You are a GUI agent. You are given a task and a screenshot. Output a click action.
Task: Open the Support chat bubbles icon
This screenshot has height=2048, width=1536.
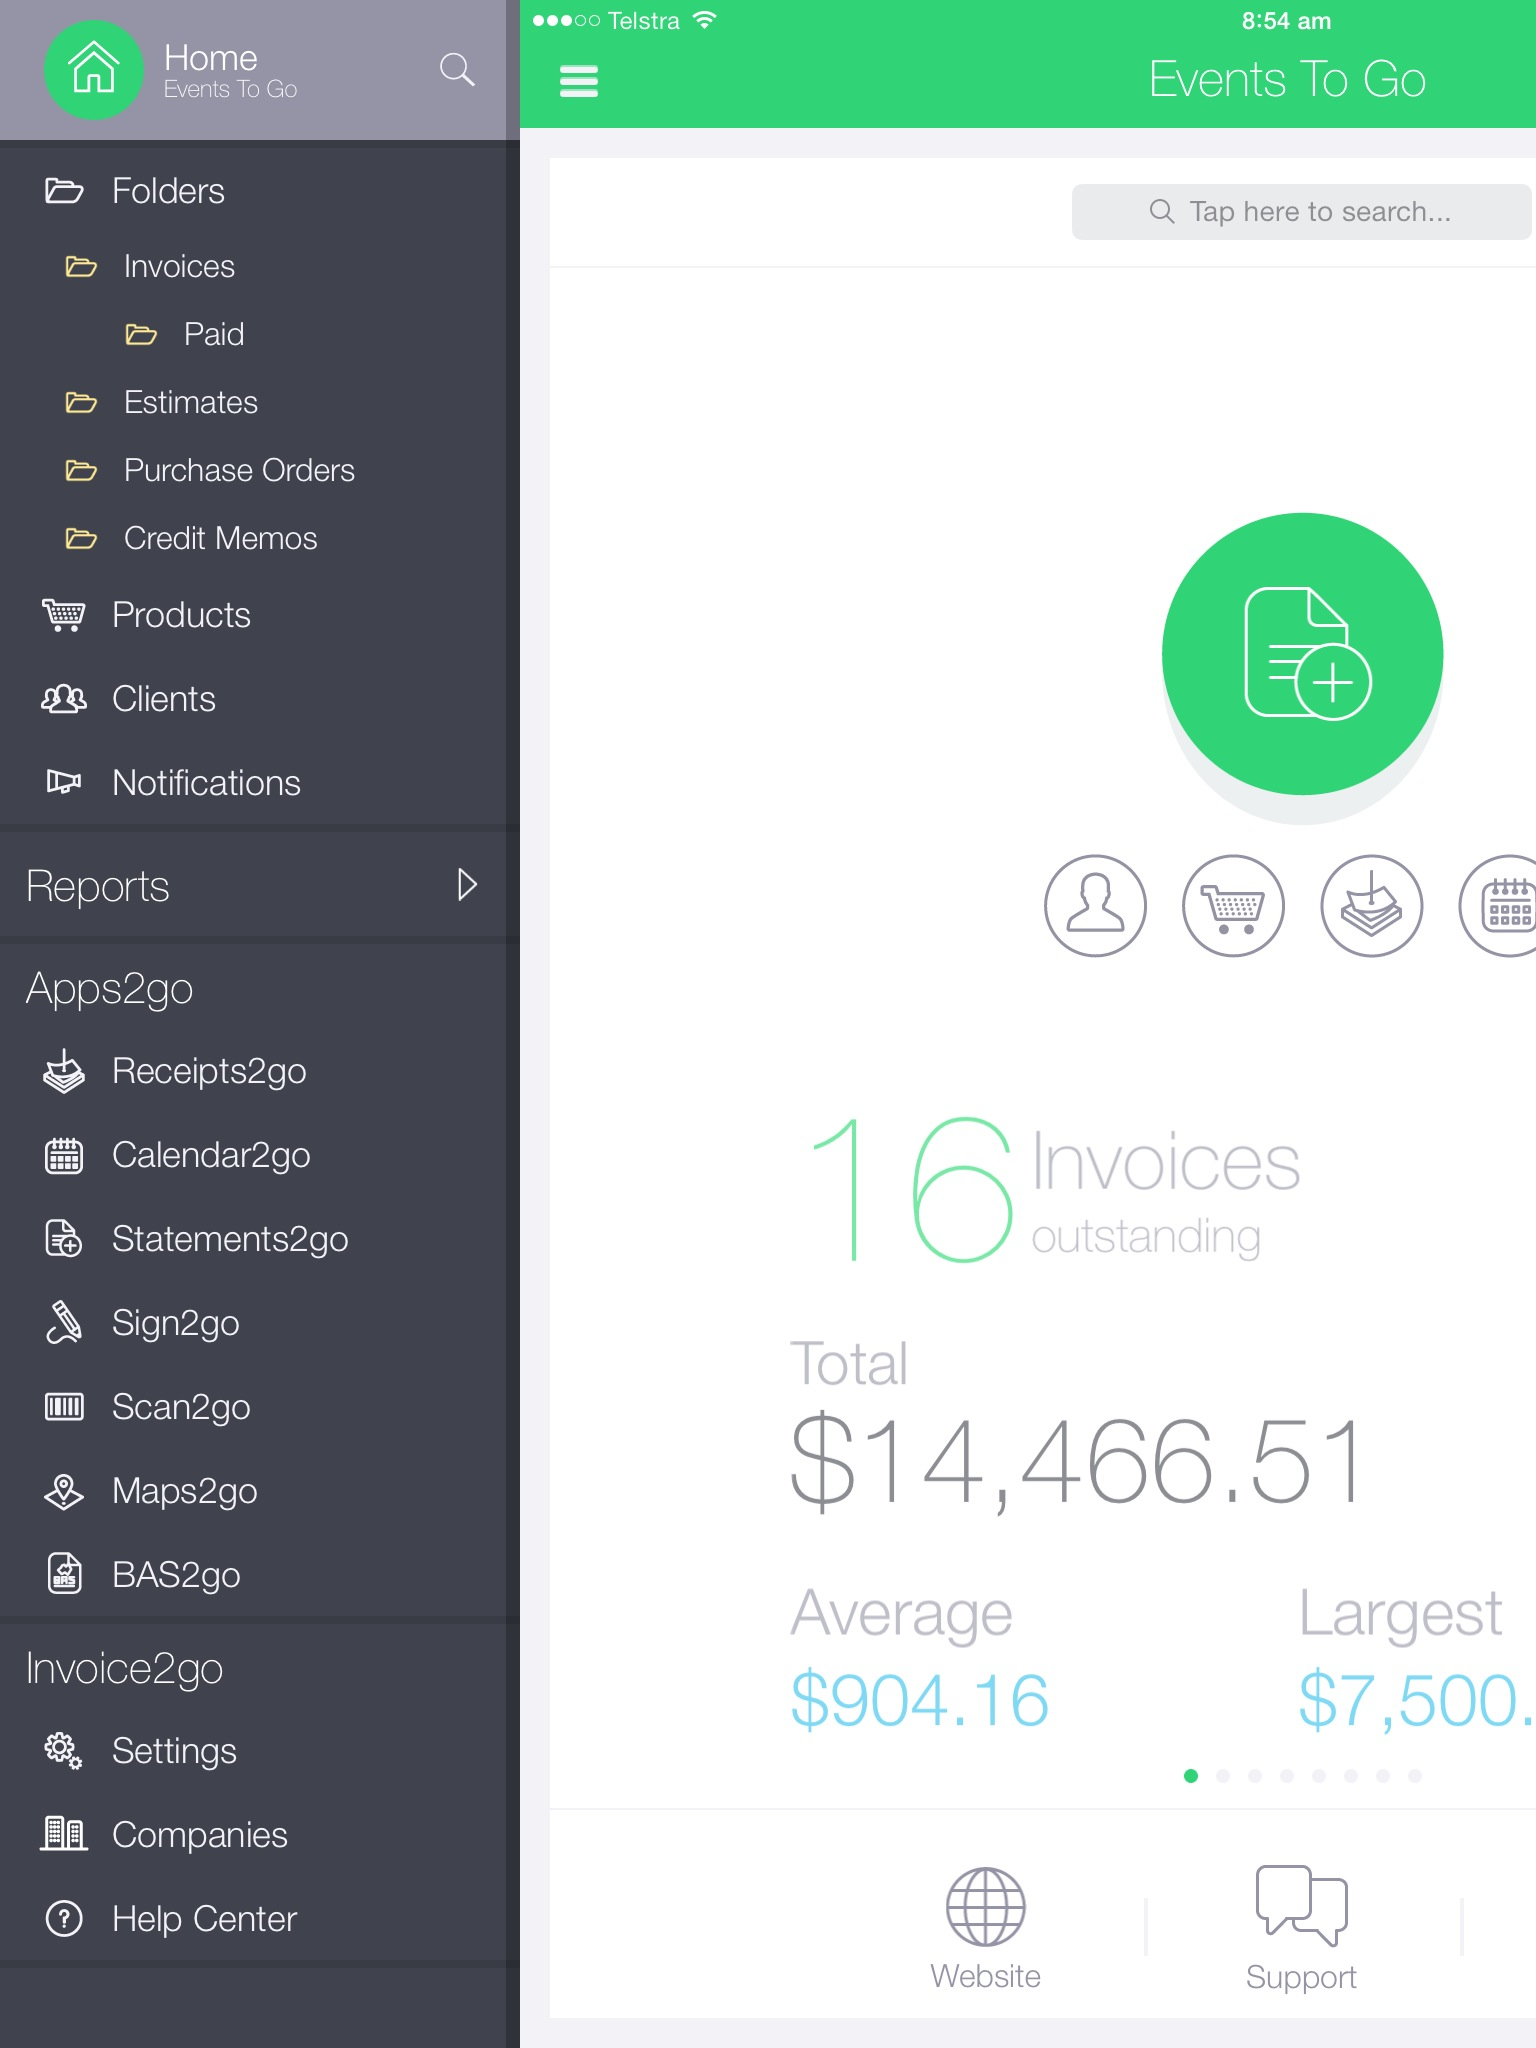1301,1905
